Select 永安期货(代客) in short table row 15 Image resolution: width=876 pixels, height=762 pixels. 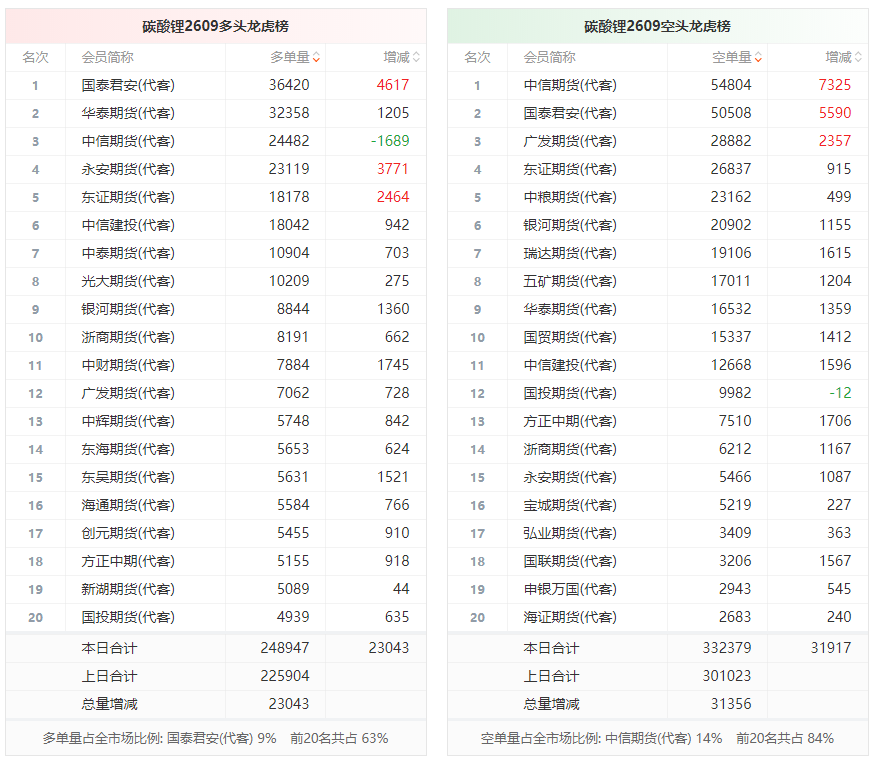tap(570, 477)
